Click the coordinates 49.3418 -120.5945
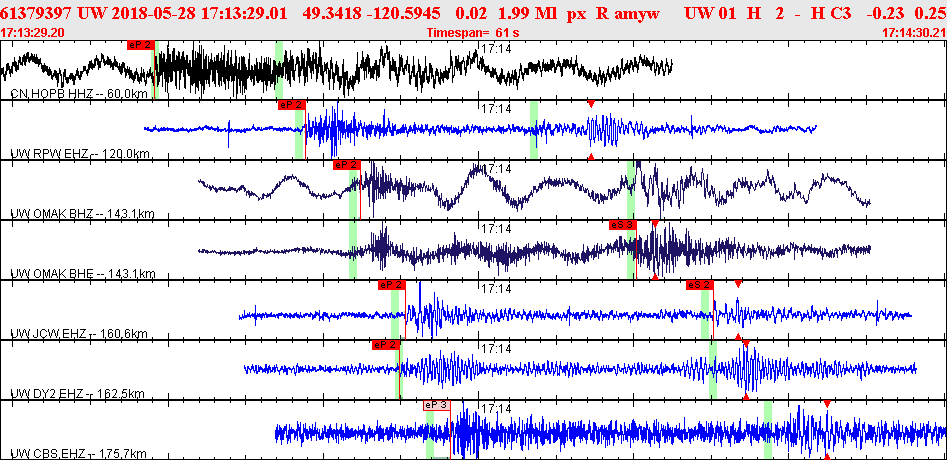 pyautogui.click(x=372, y=12)
